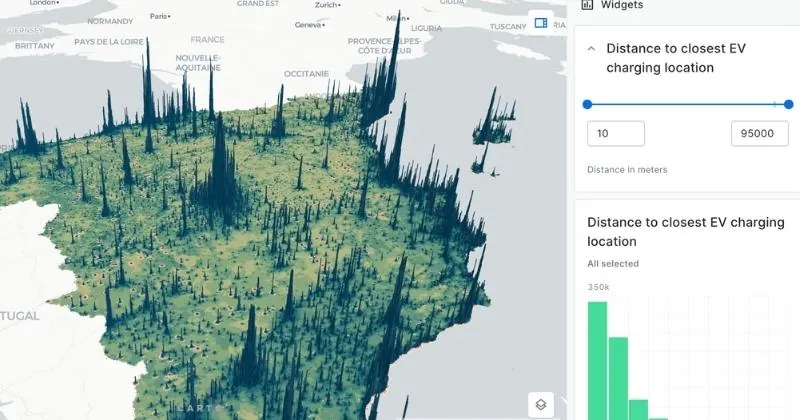Click the right range slider handle

coord(789,104)
